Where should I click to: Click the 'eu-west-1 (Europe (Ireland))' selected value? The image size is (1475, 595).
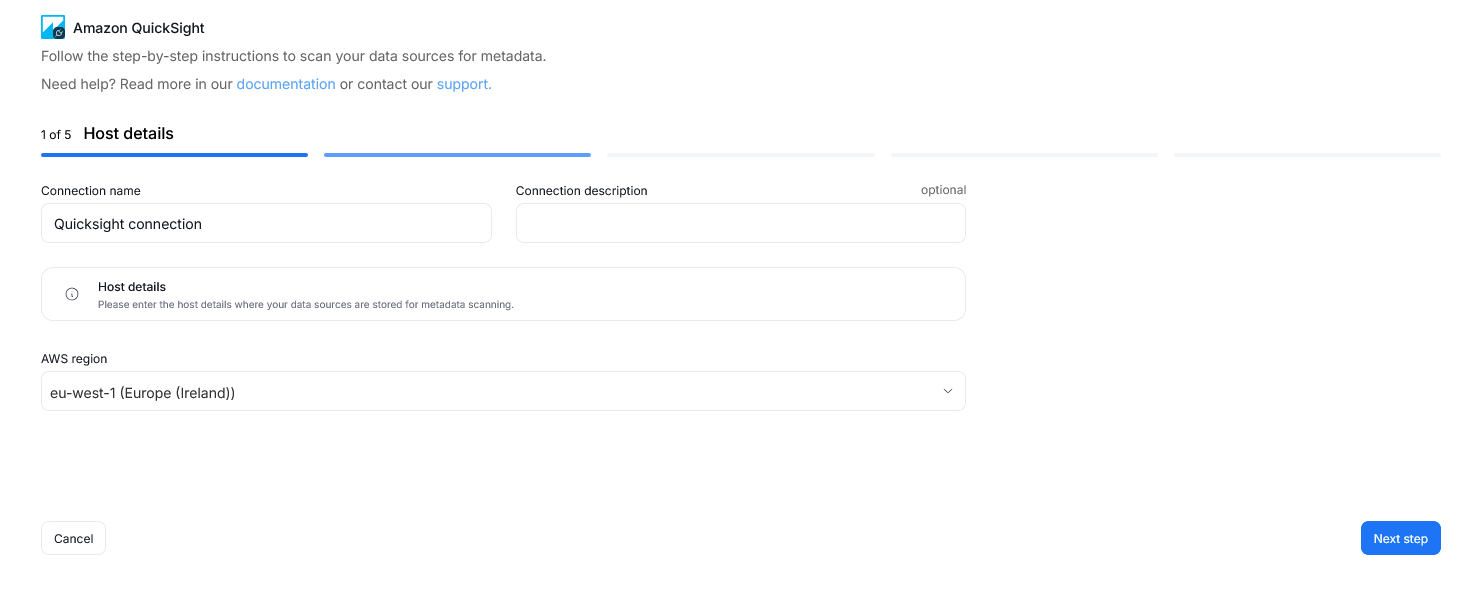(x=143, y=393)
